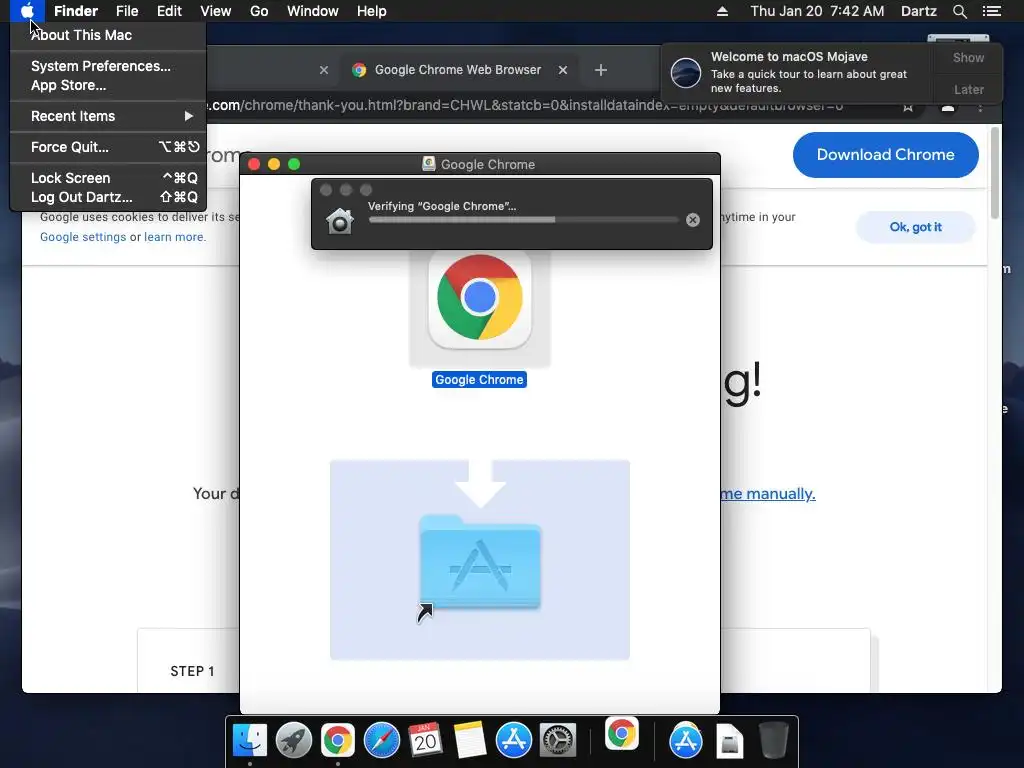Click the Verifying progress bar
The width and height of the screenshot is (1024, 768).
pos(523,220)
